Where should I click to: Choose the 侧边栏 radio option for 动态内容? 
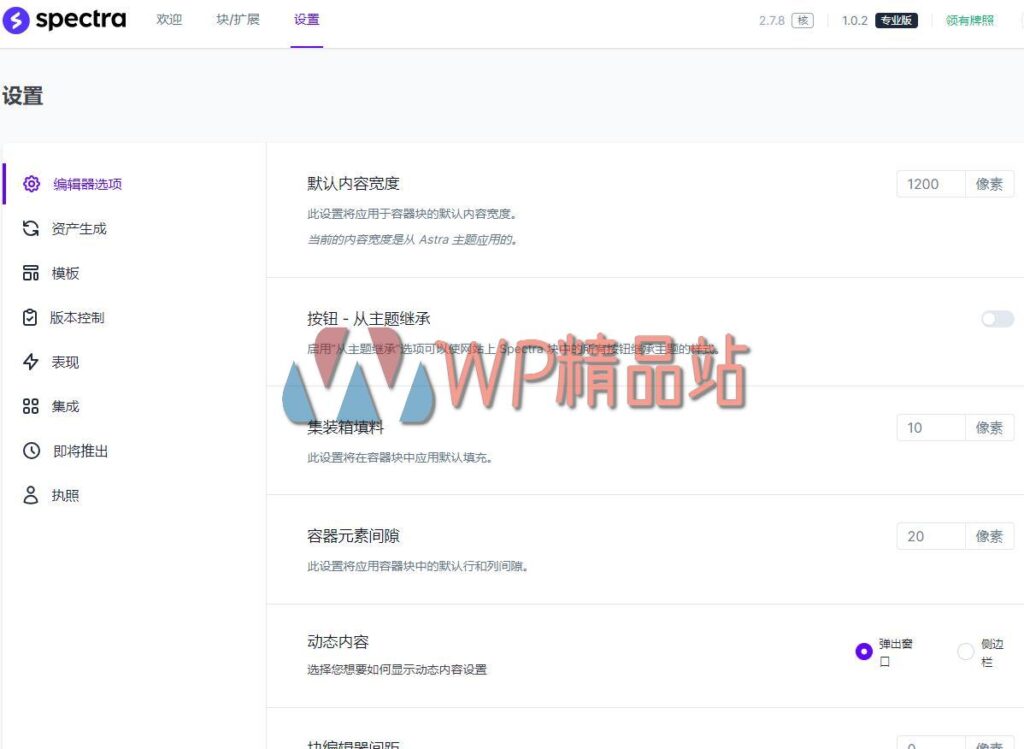[x=966, y=651]
